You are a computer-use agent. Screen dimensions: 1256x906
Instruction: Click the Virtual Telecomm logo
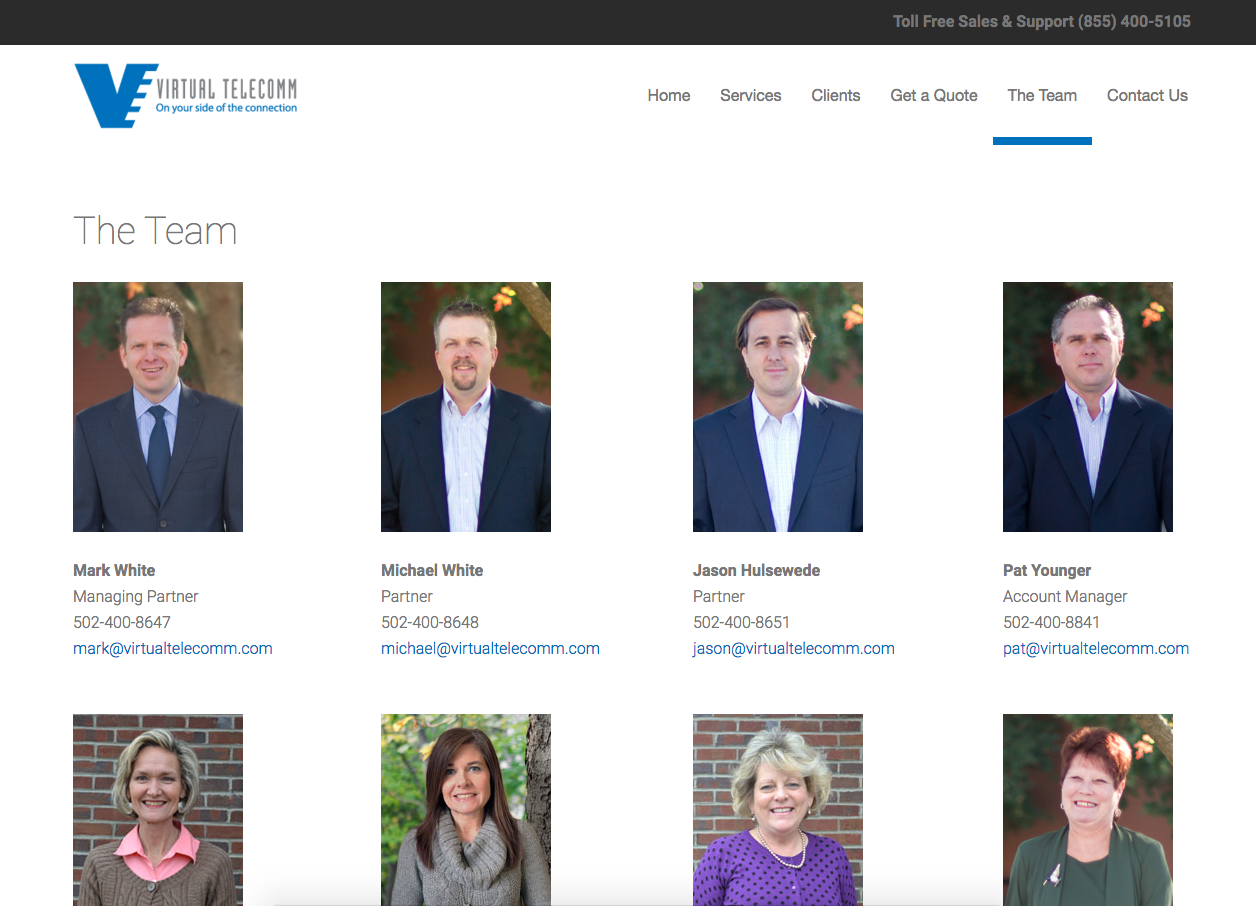pos(186,96)
